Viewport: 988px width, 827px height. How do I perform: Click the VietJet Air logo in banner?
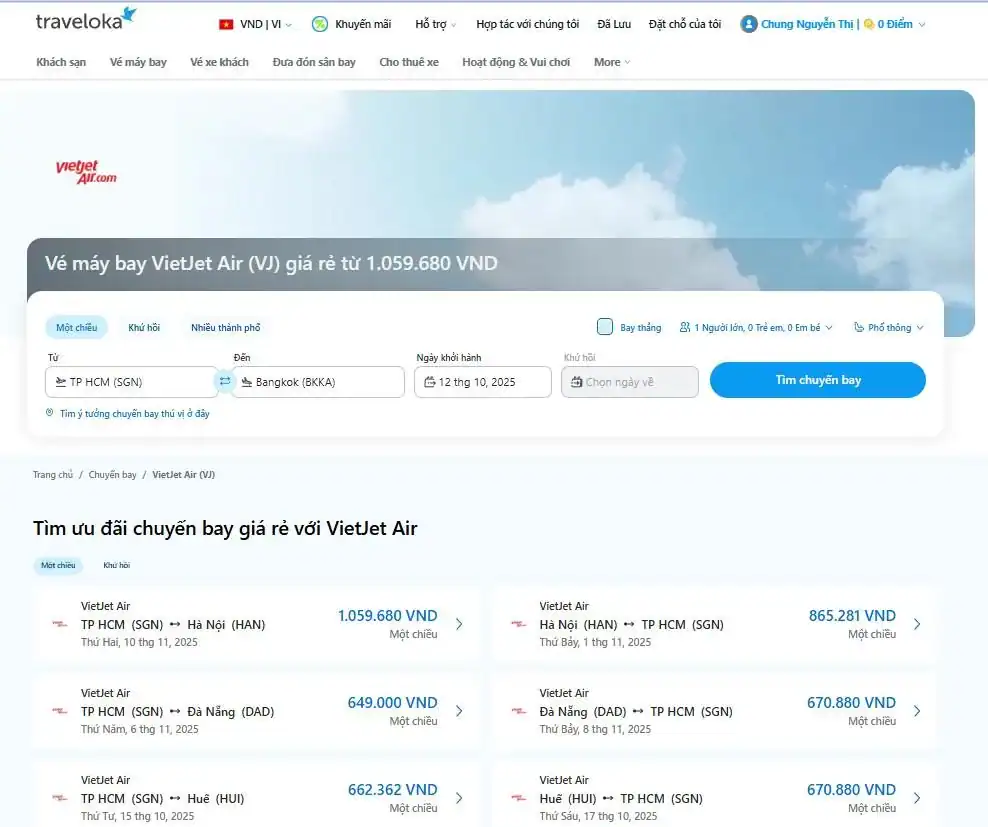(x=87, y=172)
